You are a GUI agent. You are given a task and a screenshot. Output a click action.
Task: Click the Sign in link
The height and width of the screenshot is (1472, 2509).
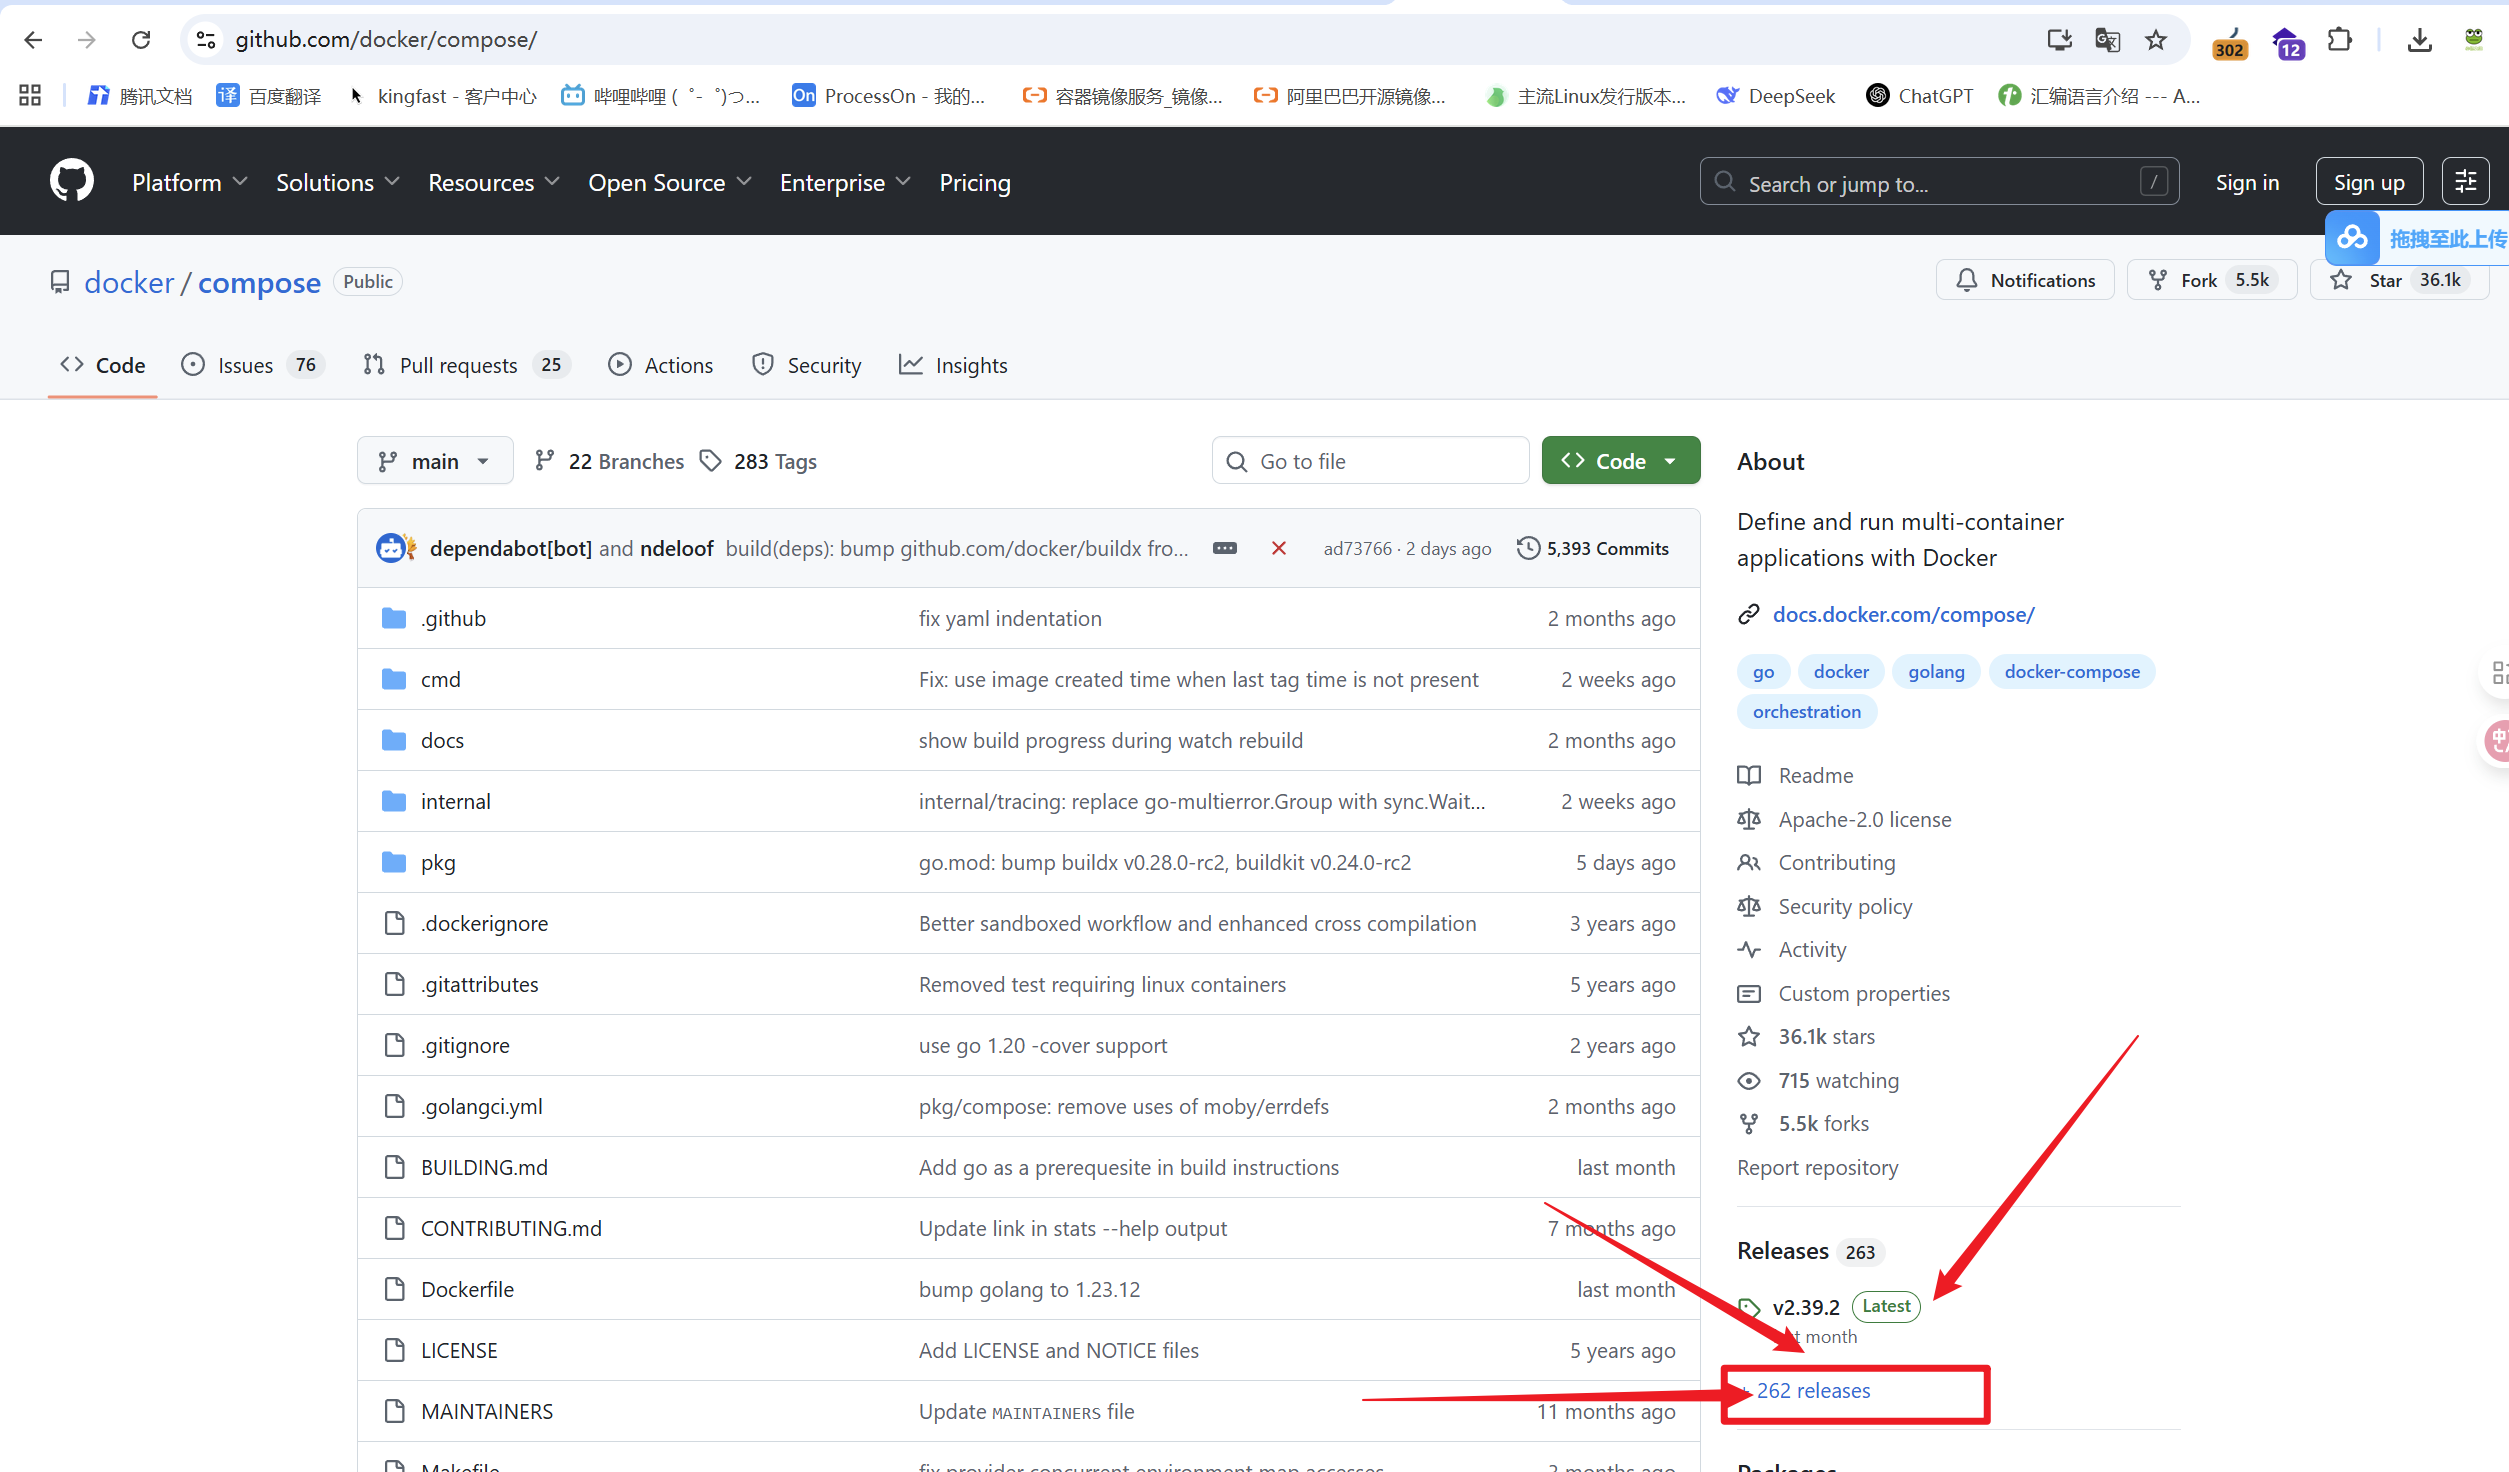[x=2247, y=182]
